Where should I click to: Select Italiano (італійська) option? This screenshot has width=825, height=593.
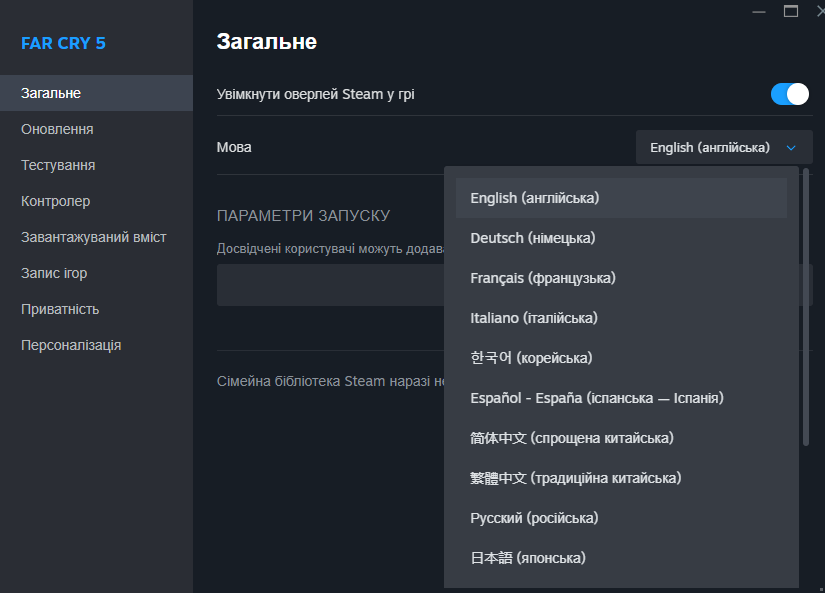621,318
